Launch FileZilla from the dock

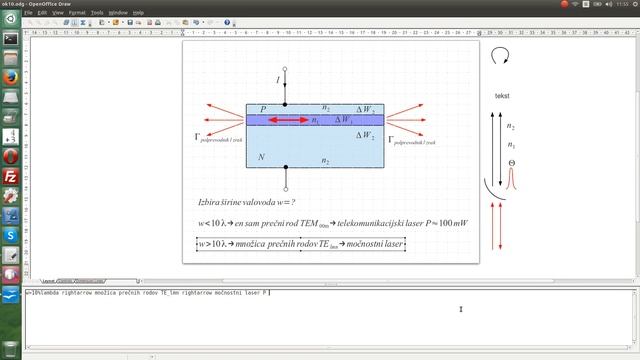(11, 176)
